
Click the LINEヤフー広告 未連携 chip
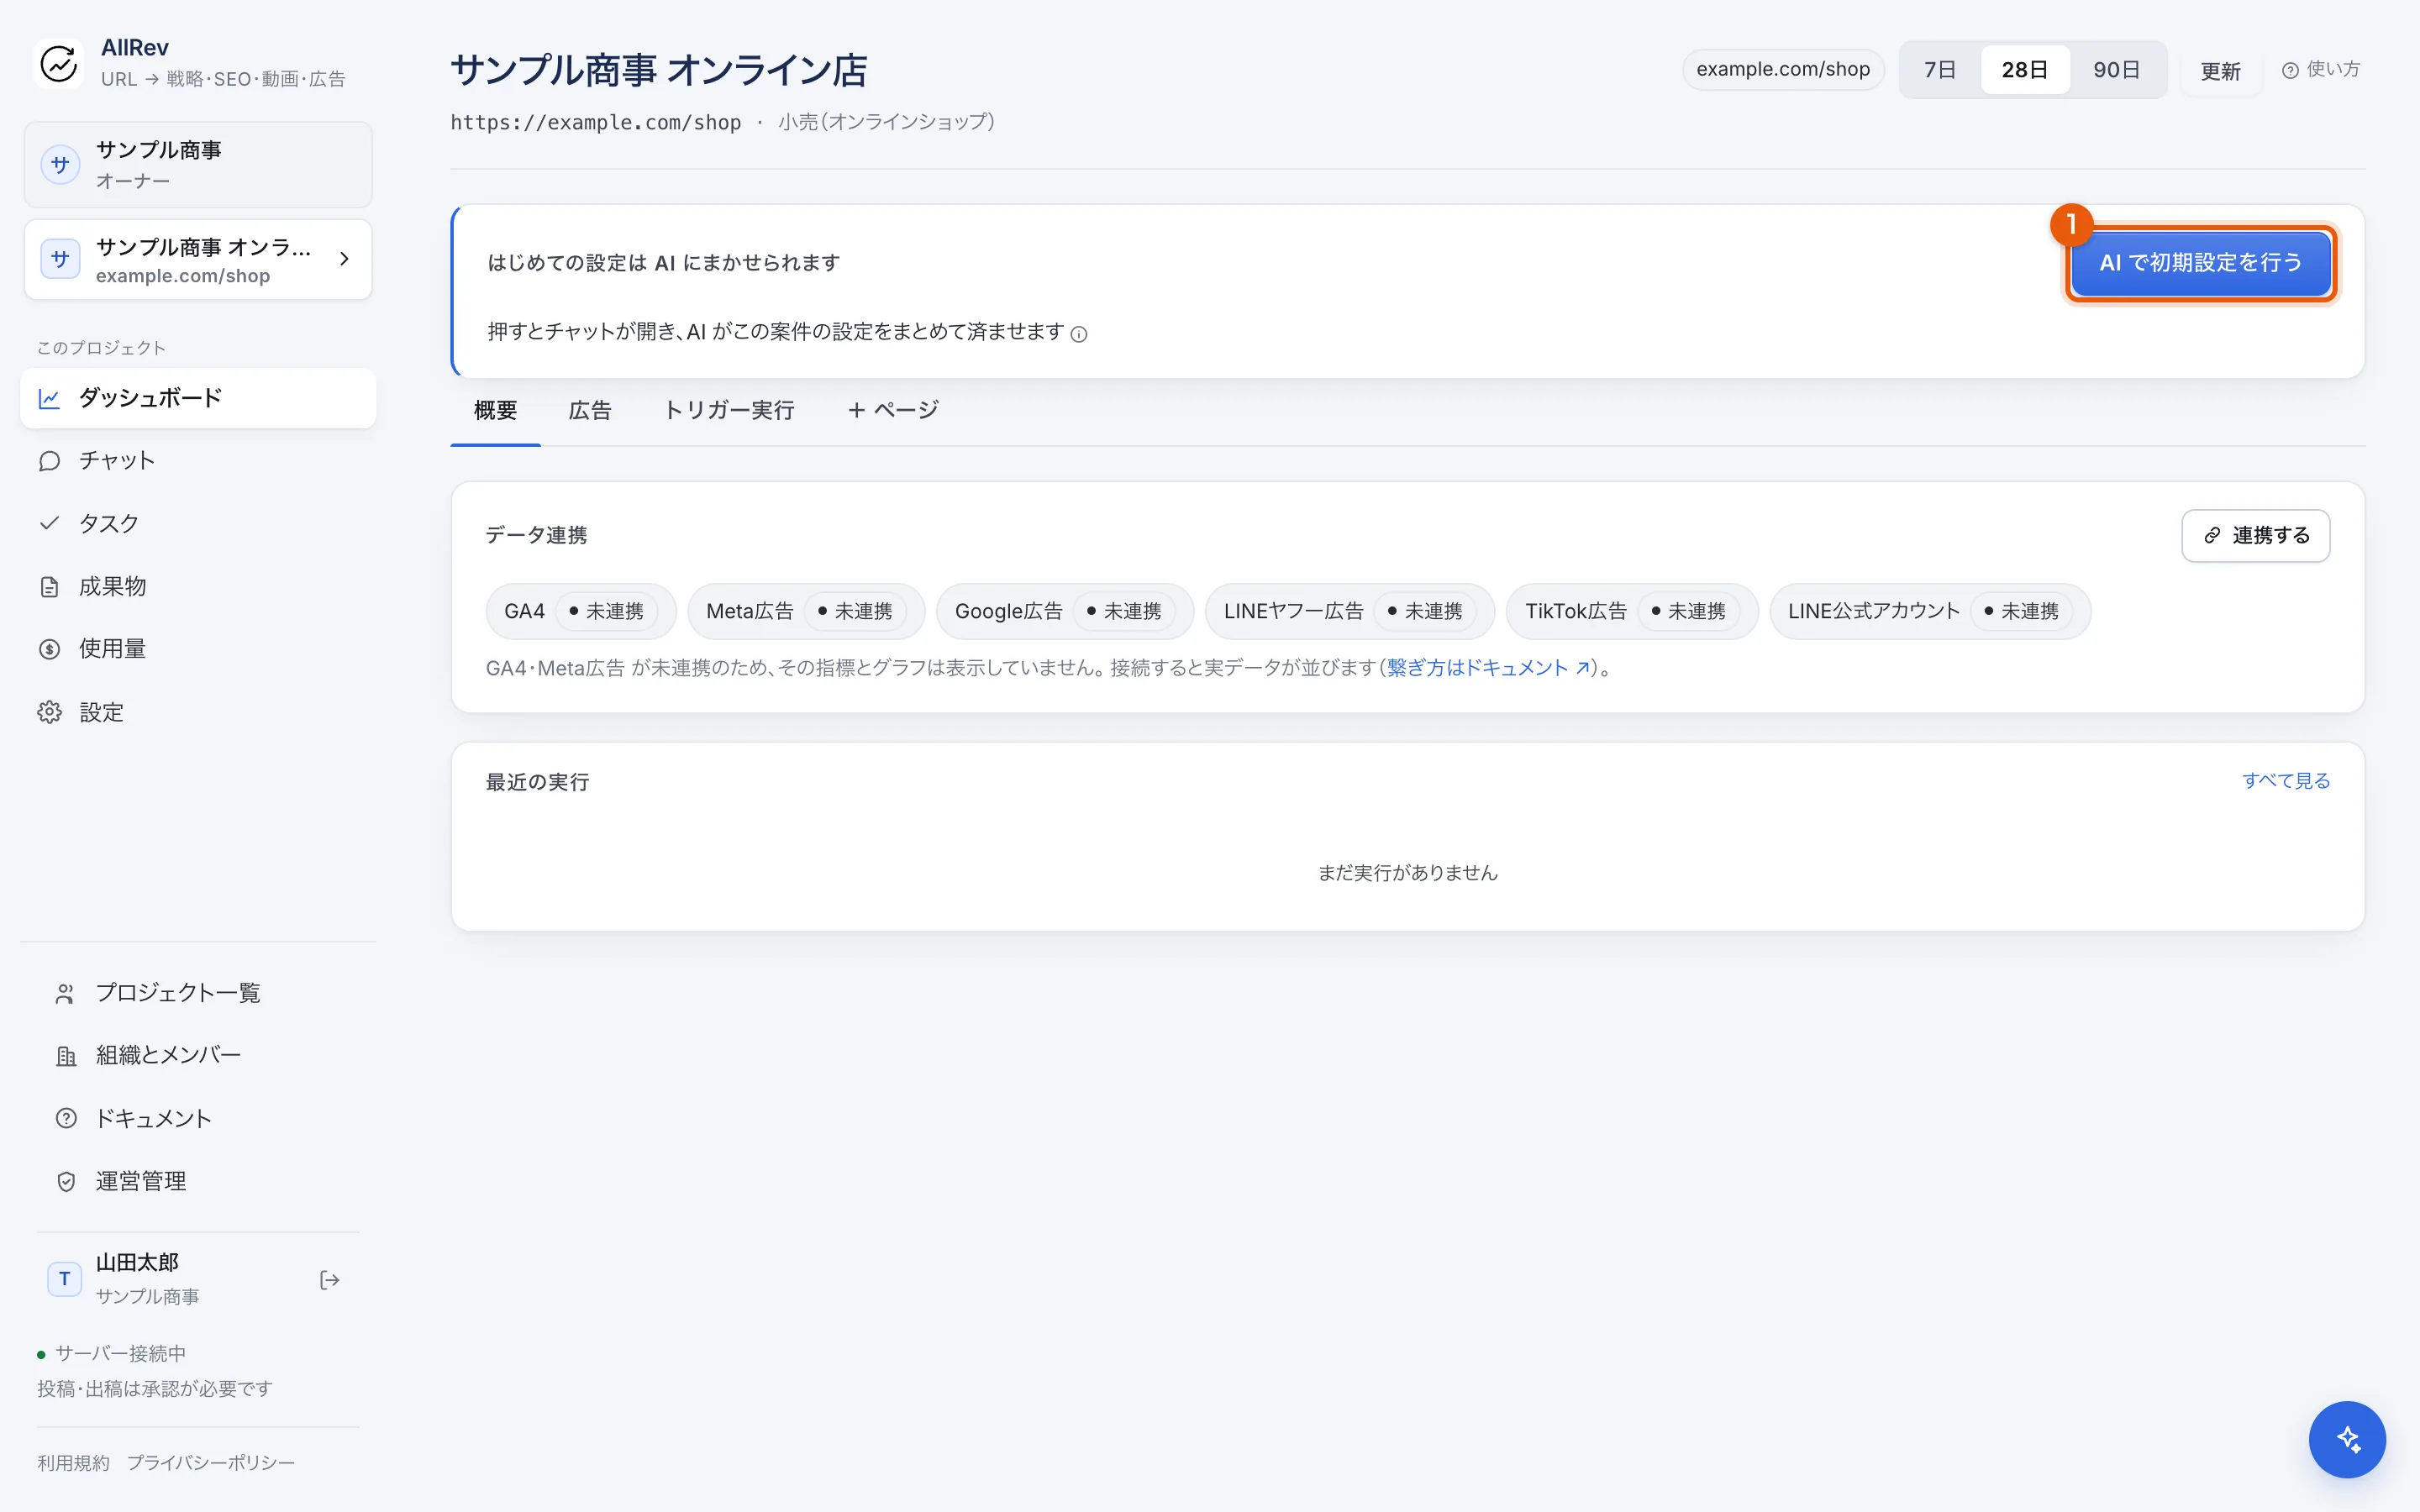tap(1350, 611)
